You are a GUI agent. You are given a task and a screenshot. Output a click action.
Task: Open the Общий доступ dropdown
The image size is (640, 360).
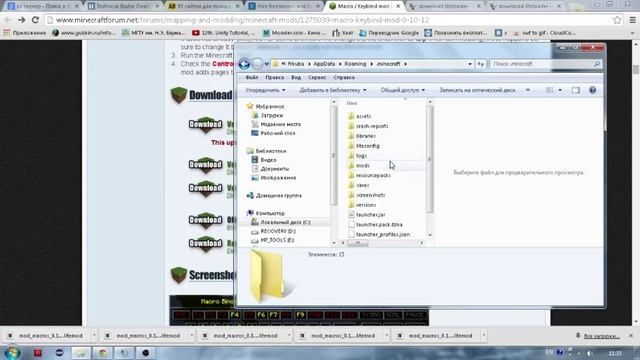pos(402,90)
